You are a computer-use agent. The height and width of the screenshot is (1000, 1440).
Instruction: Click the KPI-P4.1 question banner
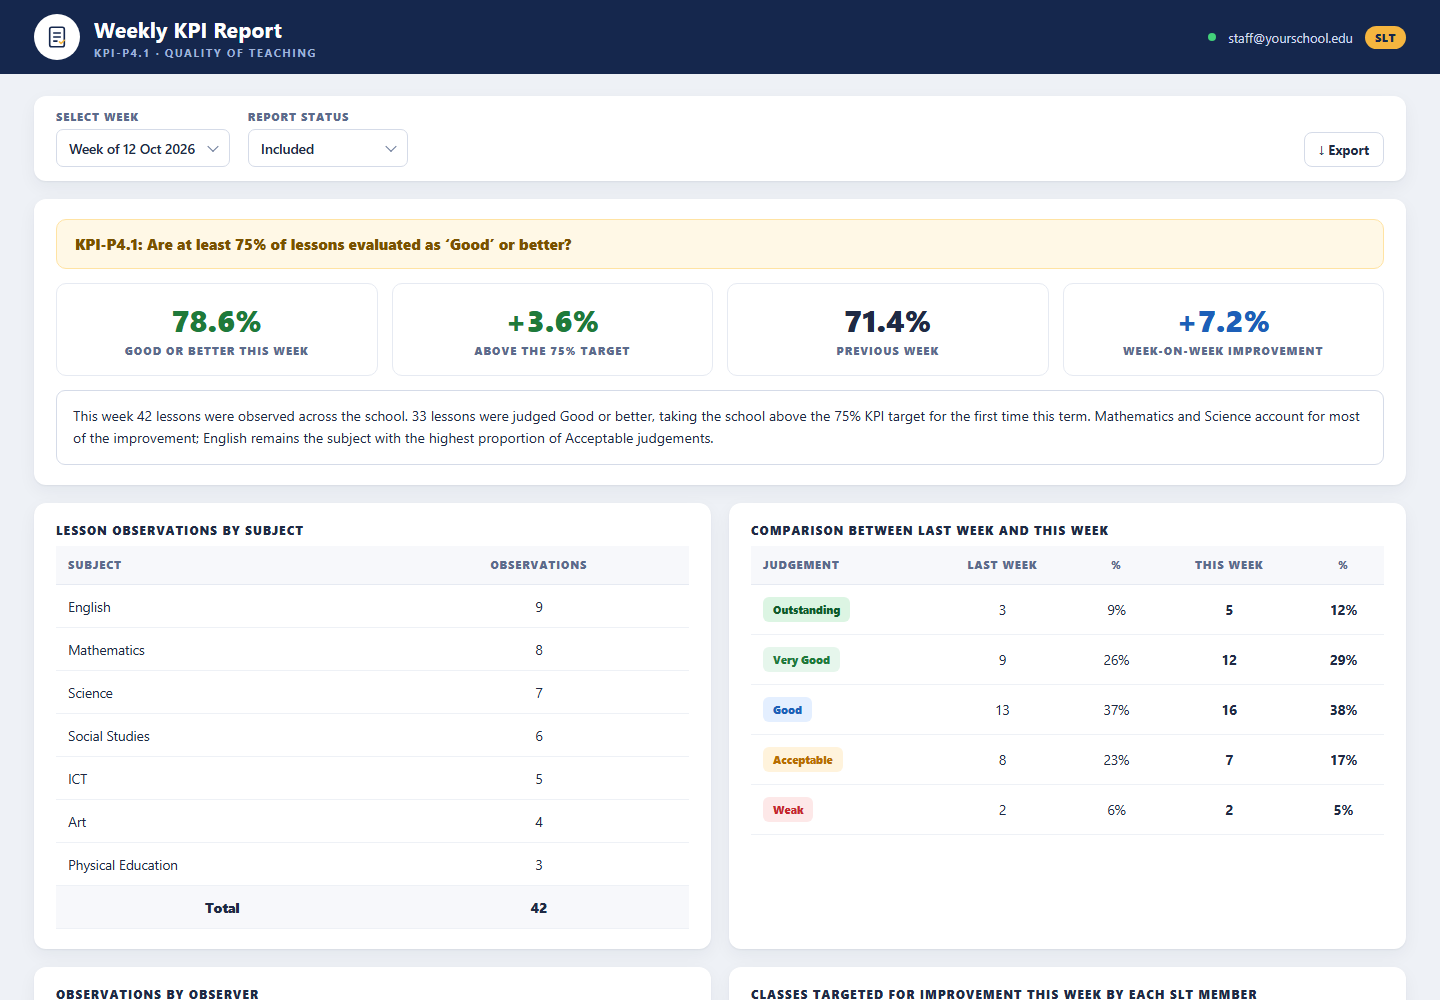pyautogui.click(x=720, y=244)
